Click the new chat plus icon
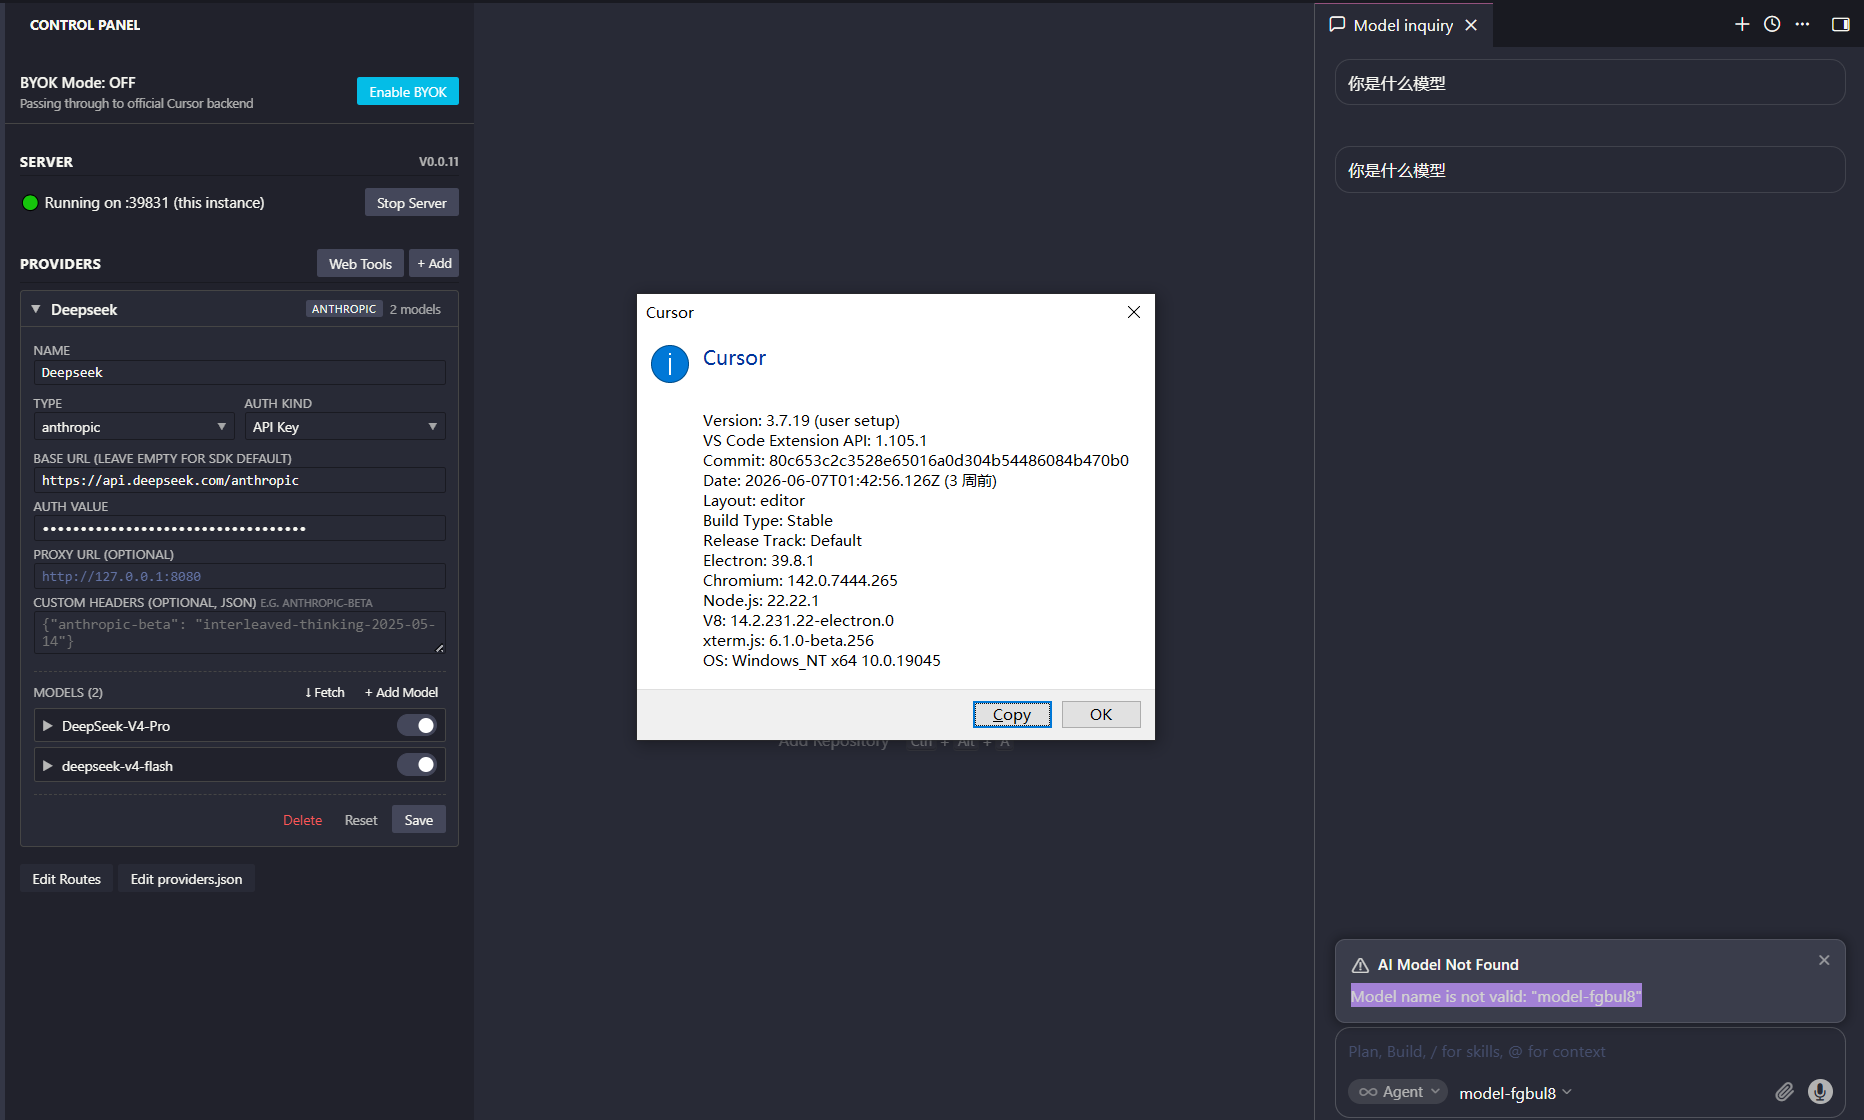 [1742, 24]
